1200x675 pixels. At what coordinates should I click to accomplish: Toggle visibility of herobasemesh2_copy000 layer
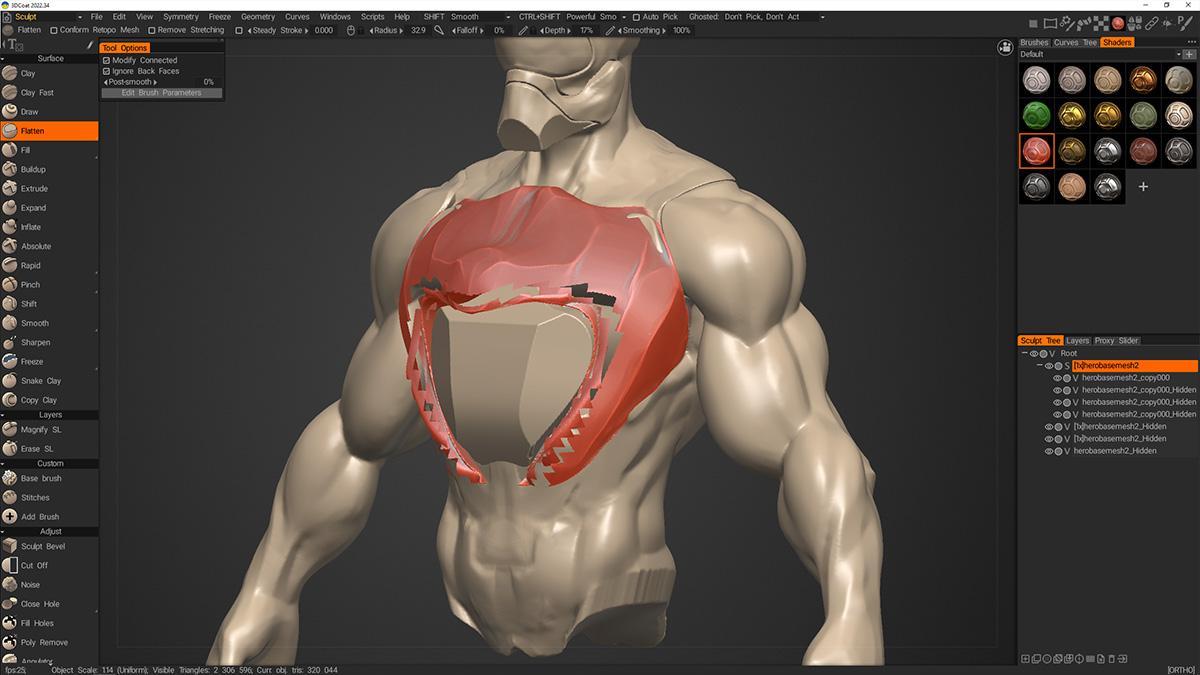(1057, 378)
